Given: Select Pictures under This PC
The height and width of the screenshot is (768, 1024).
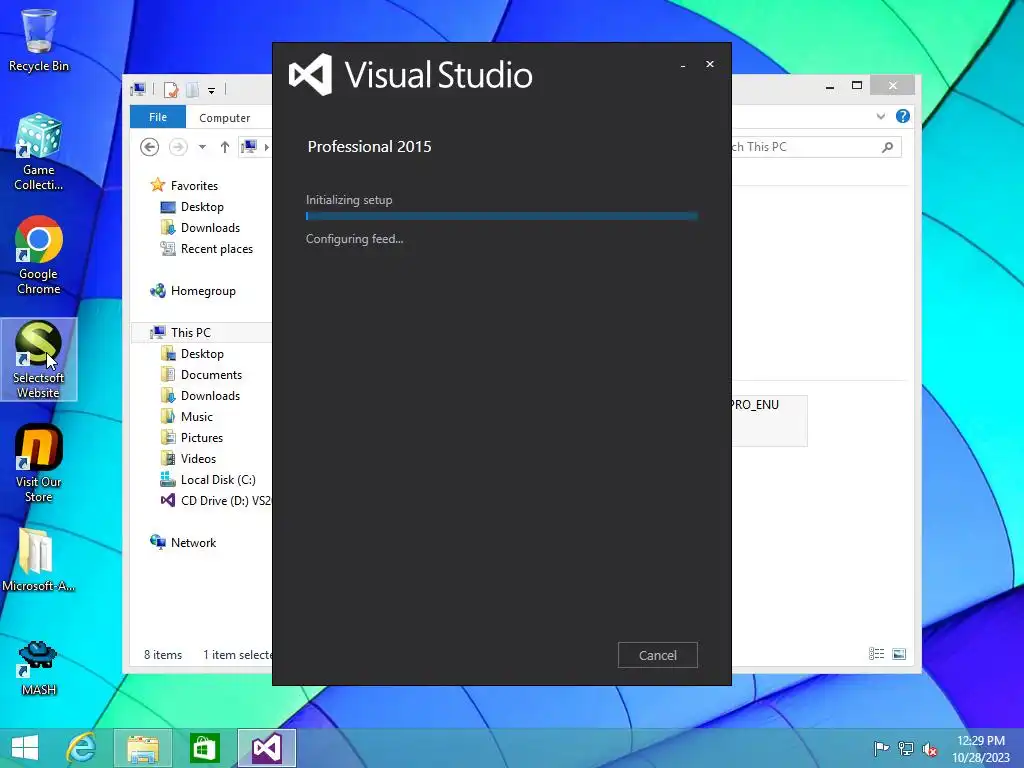Looking at the screenshot, I should (x=191, y=438).
